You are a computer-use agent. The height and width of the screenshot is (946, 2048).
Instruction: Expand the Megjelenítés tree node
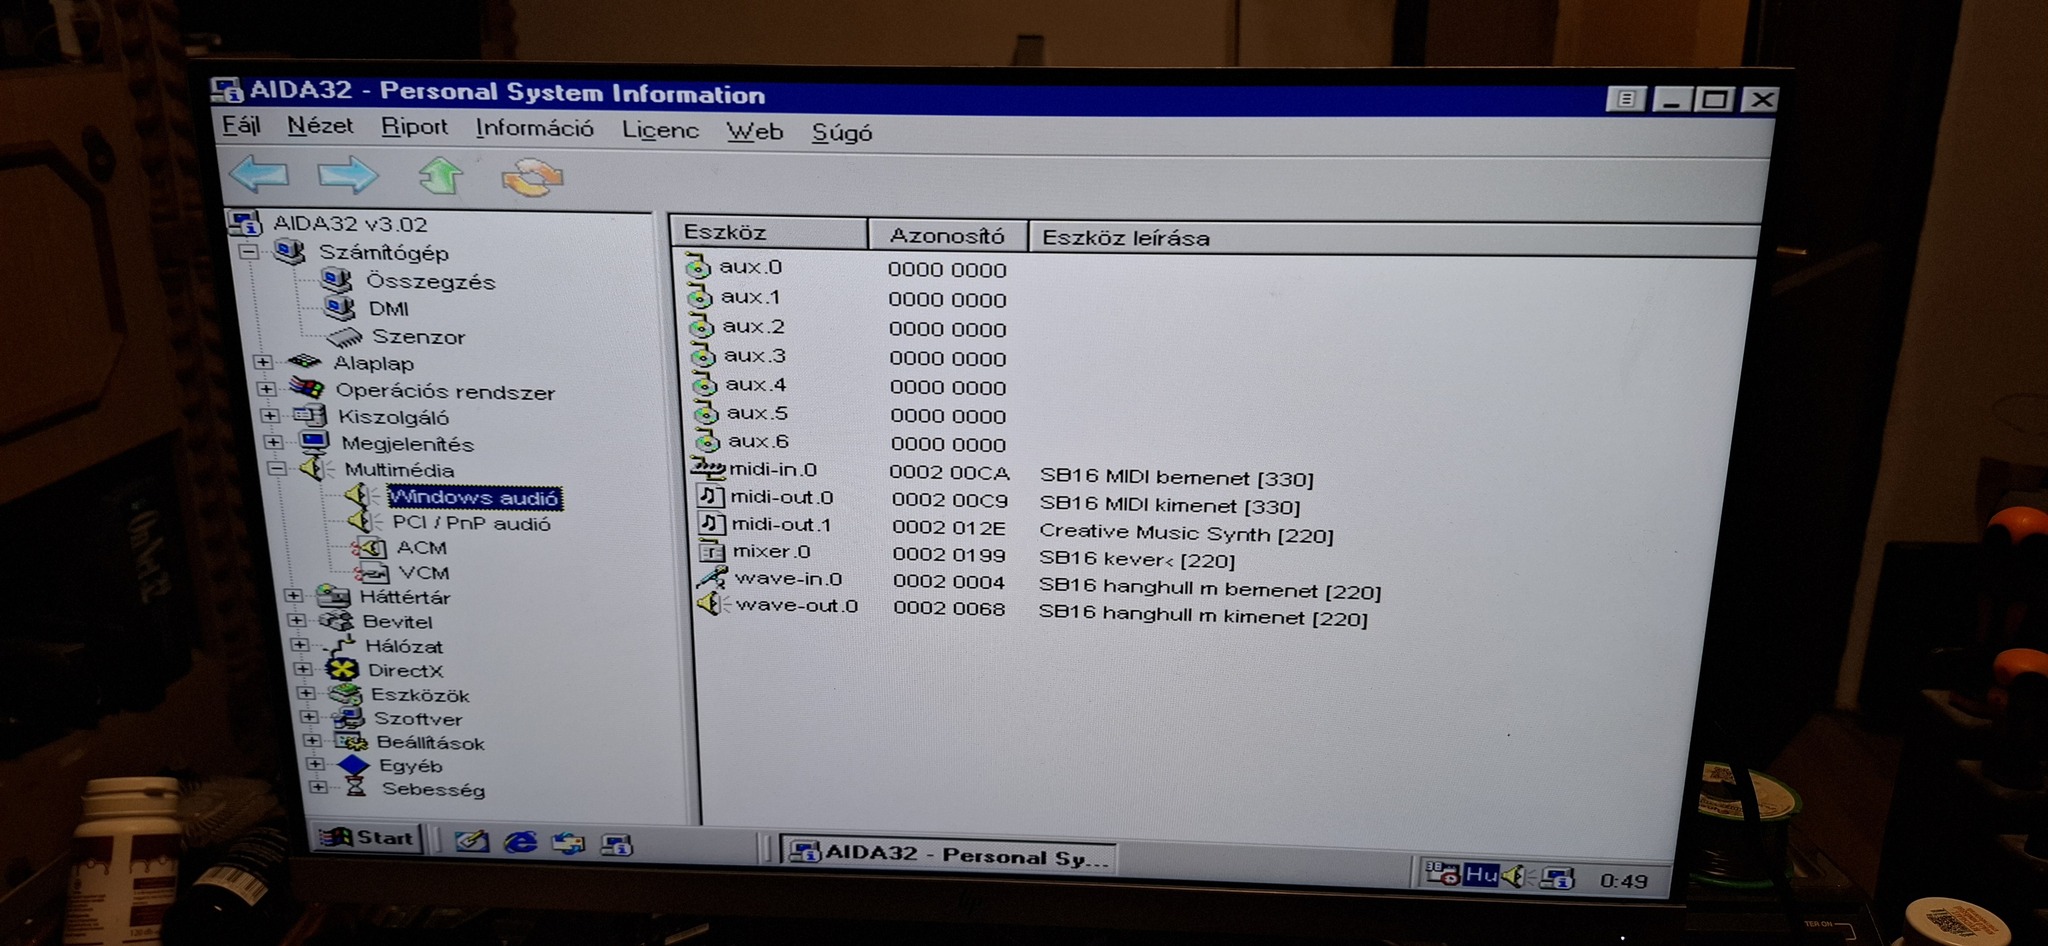pos(273,441)
